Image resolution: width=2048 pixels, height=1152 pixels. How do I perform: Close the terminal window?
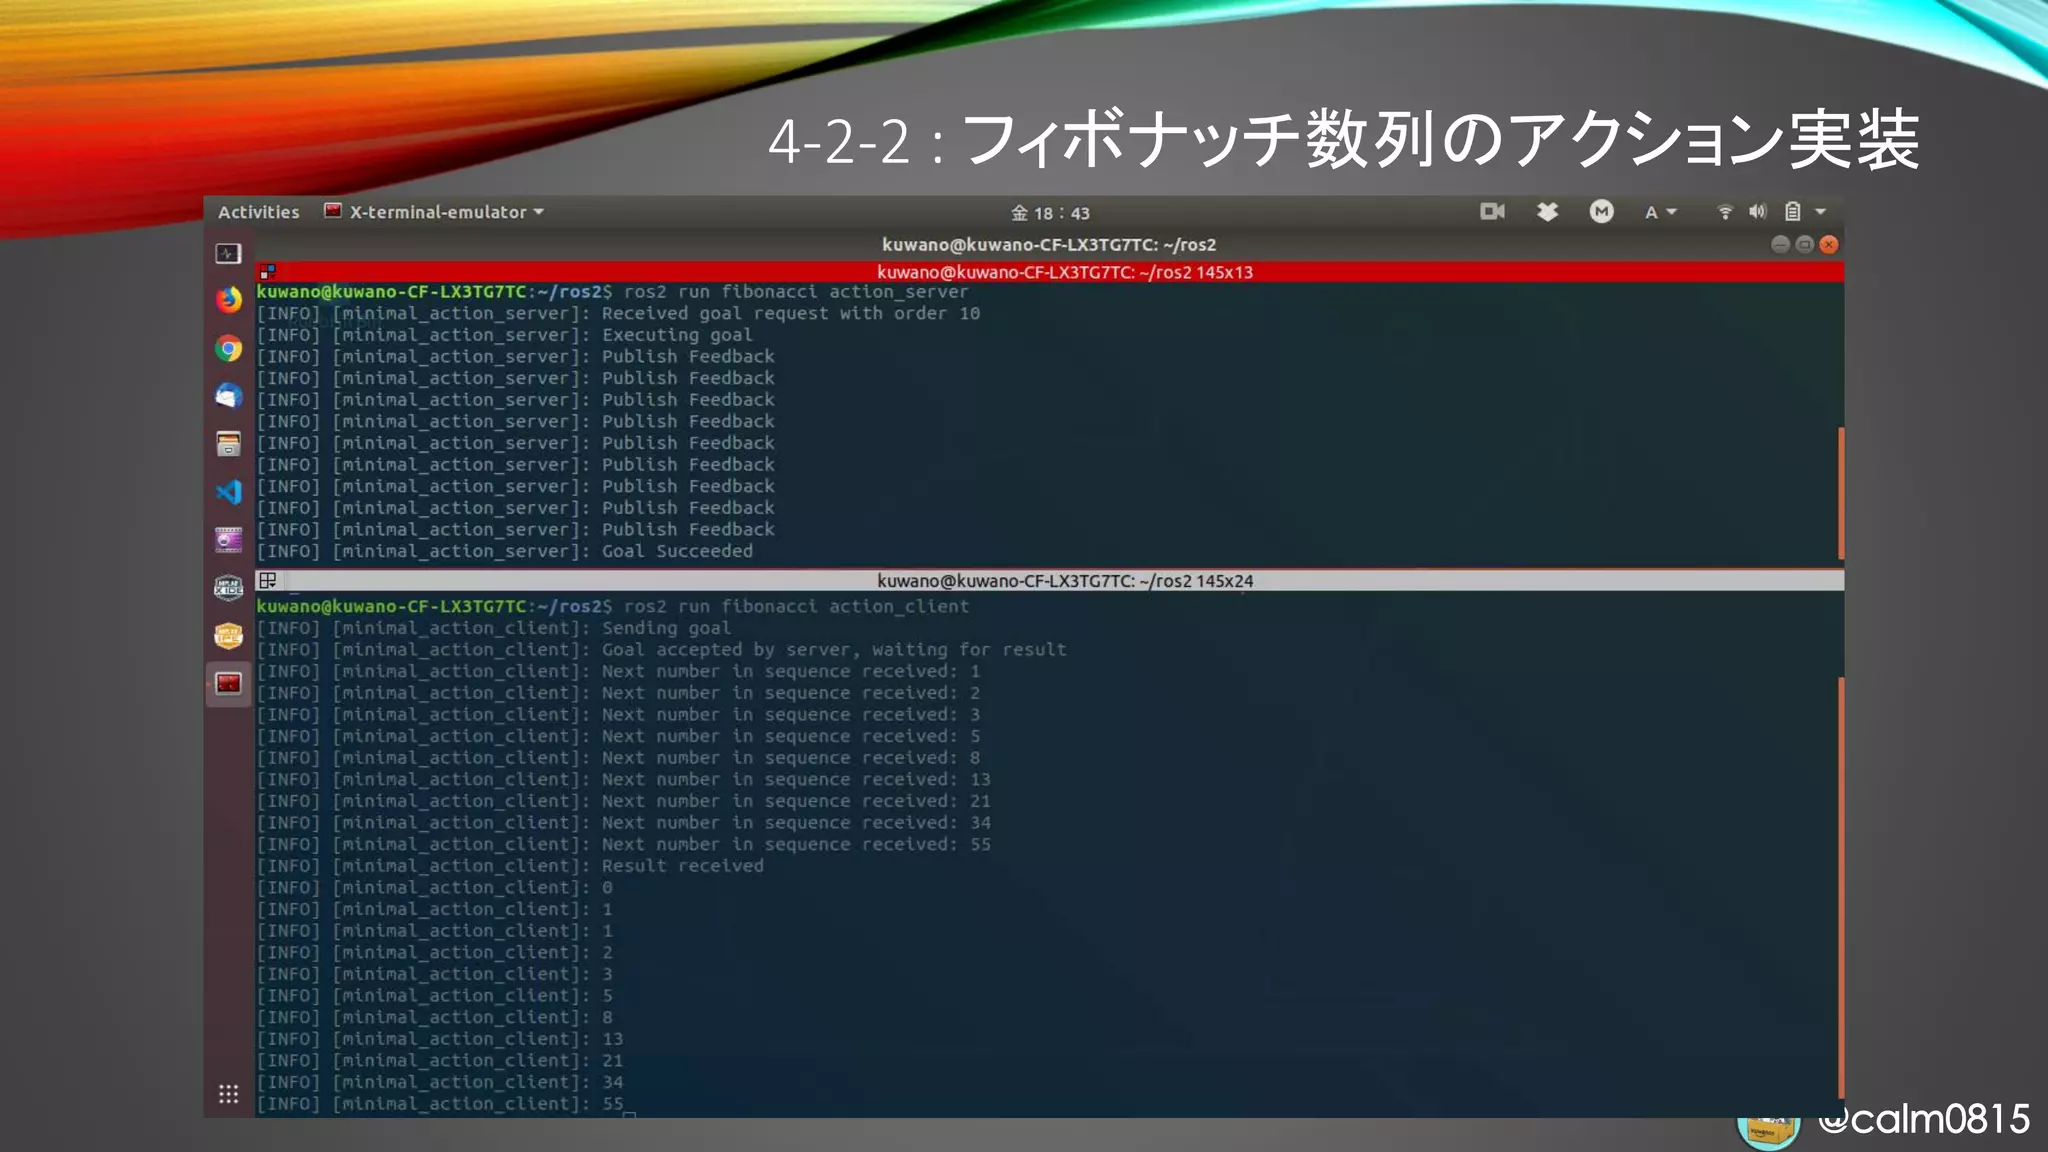[x=1829, y=244]
